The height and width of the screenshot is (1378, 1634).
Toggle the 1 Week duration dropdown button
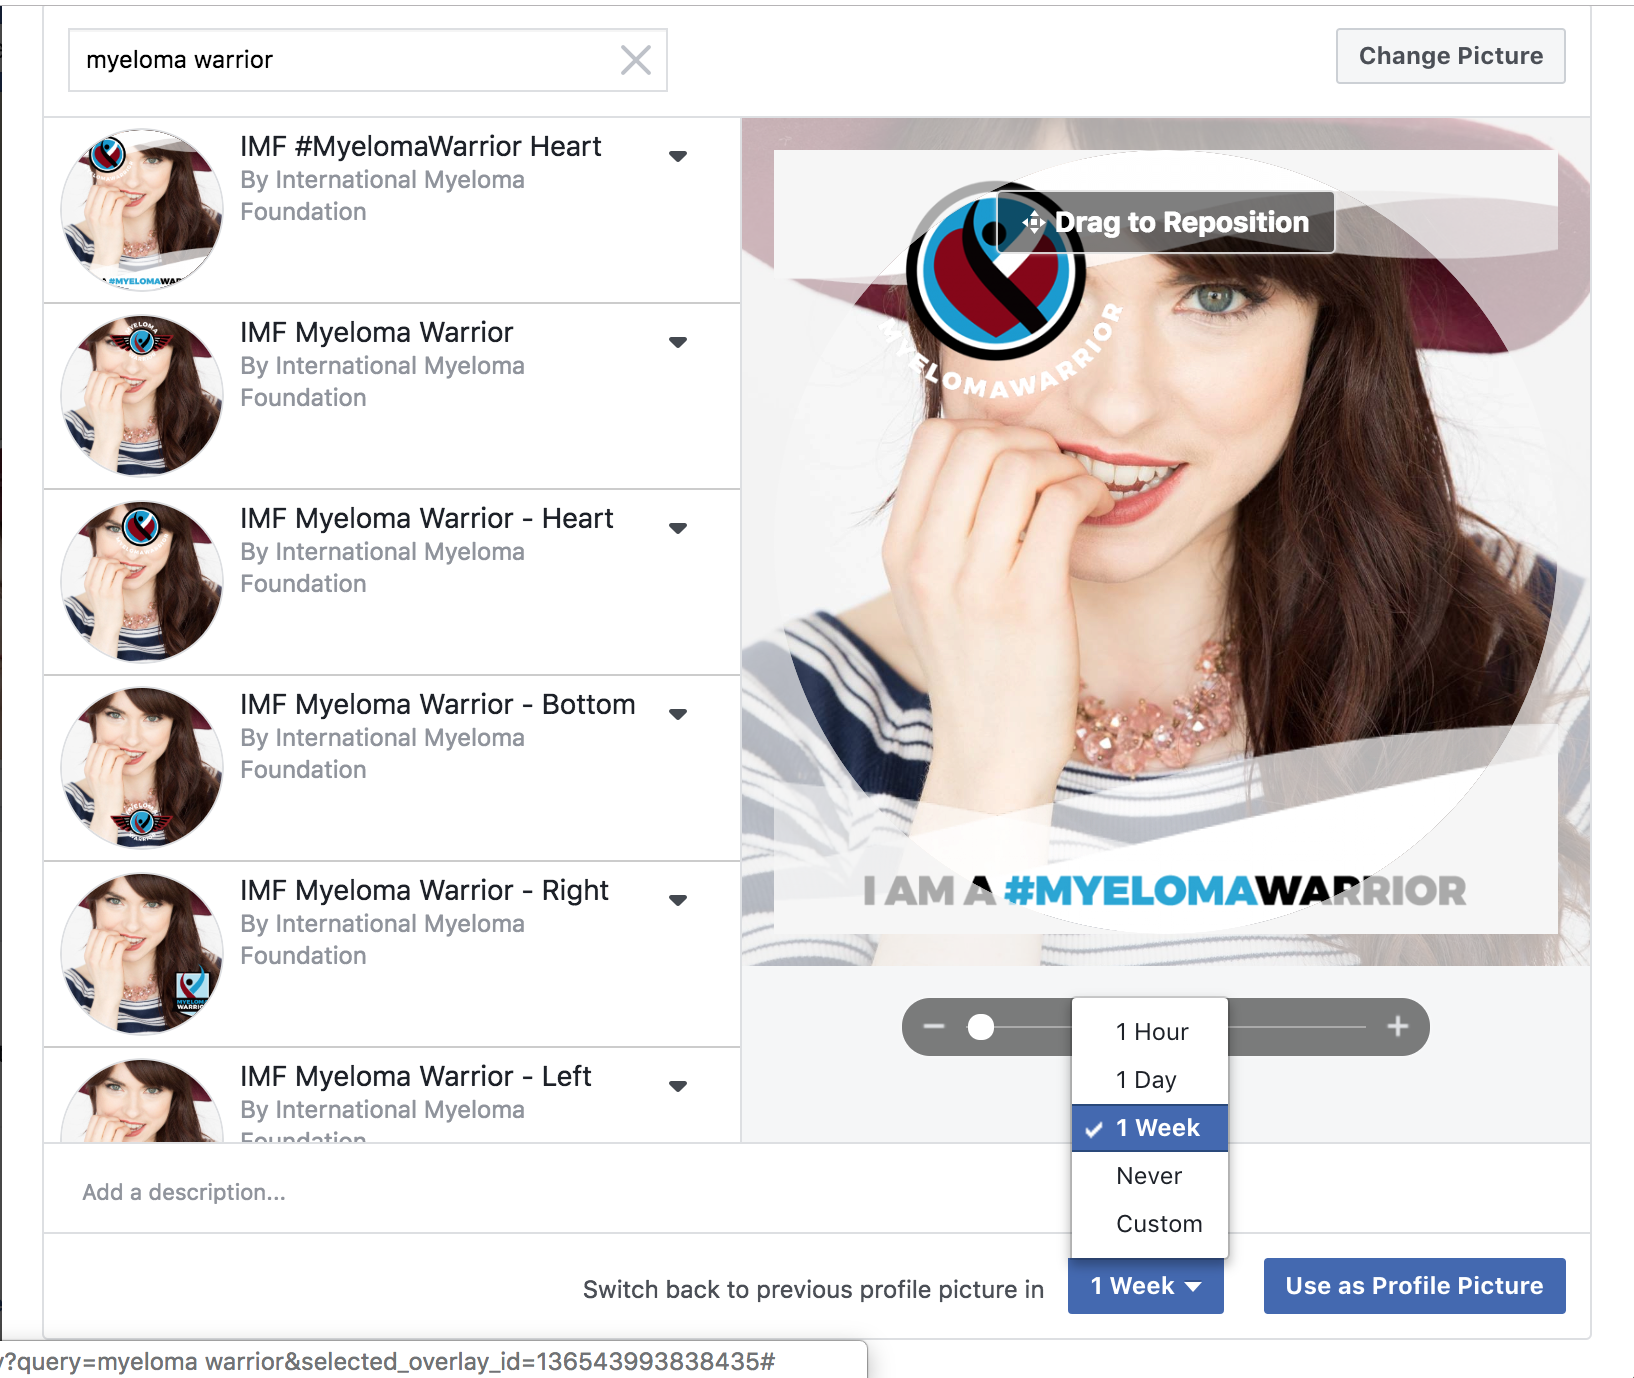pyautogui.click(x=1146, y=1286)
